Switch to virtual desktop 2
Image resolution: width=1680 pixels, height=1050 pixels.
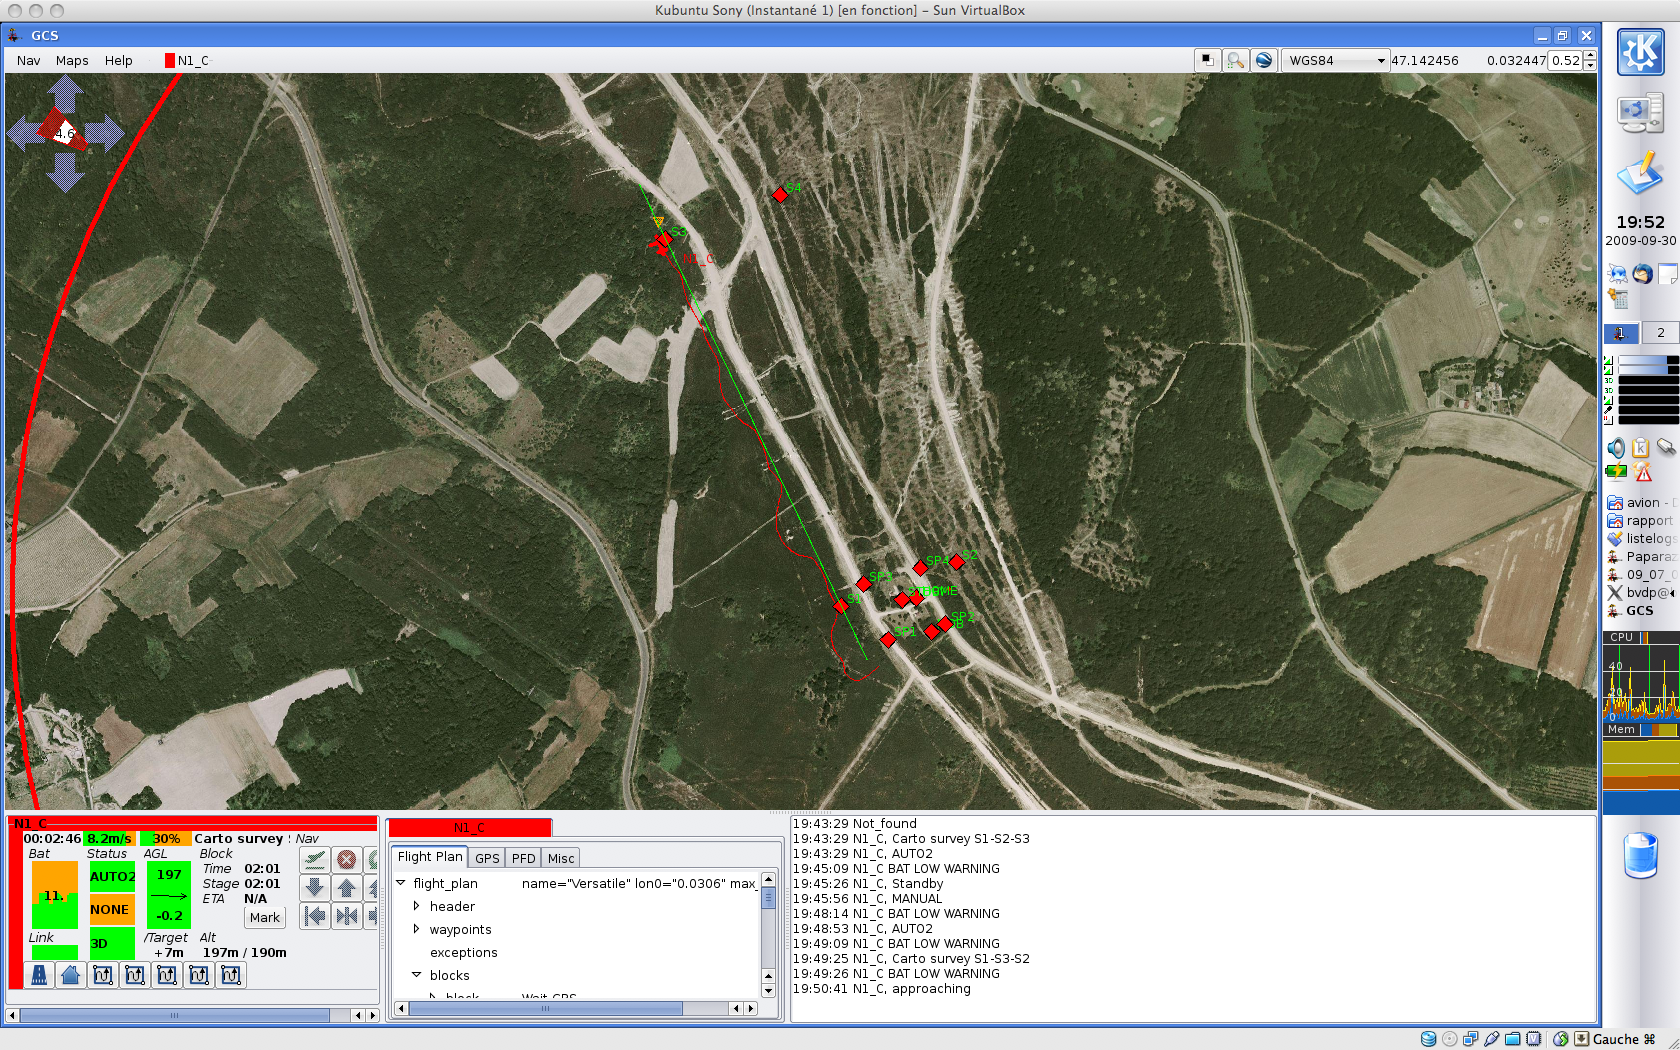click(x=1660, y=333)
